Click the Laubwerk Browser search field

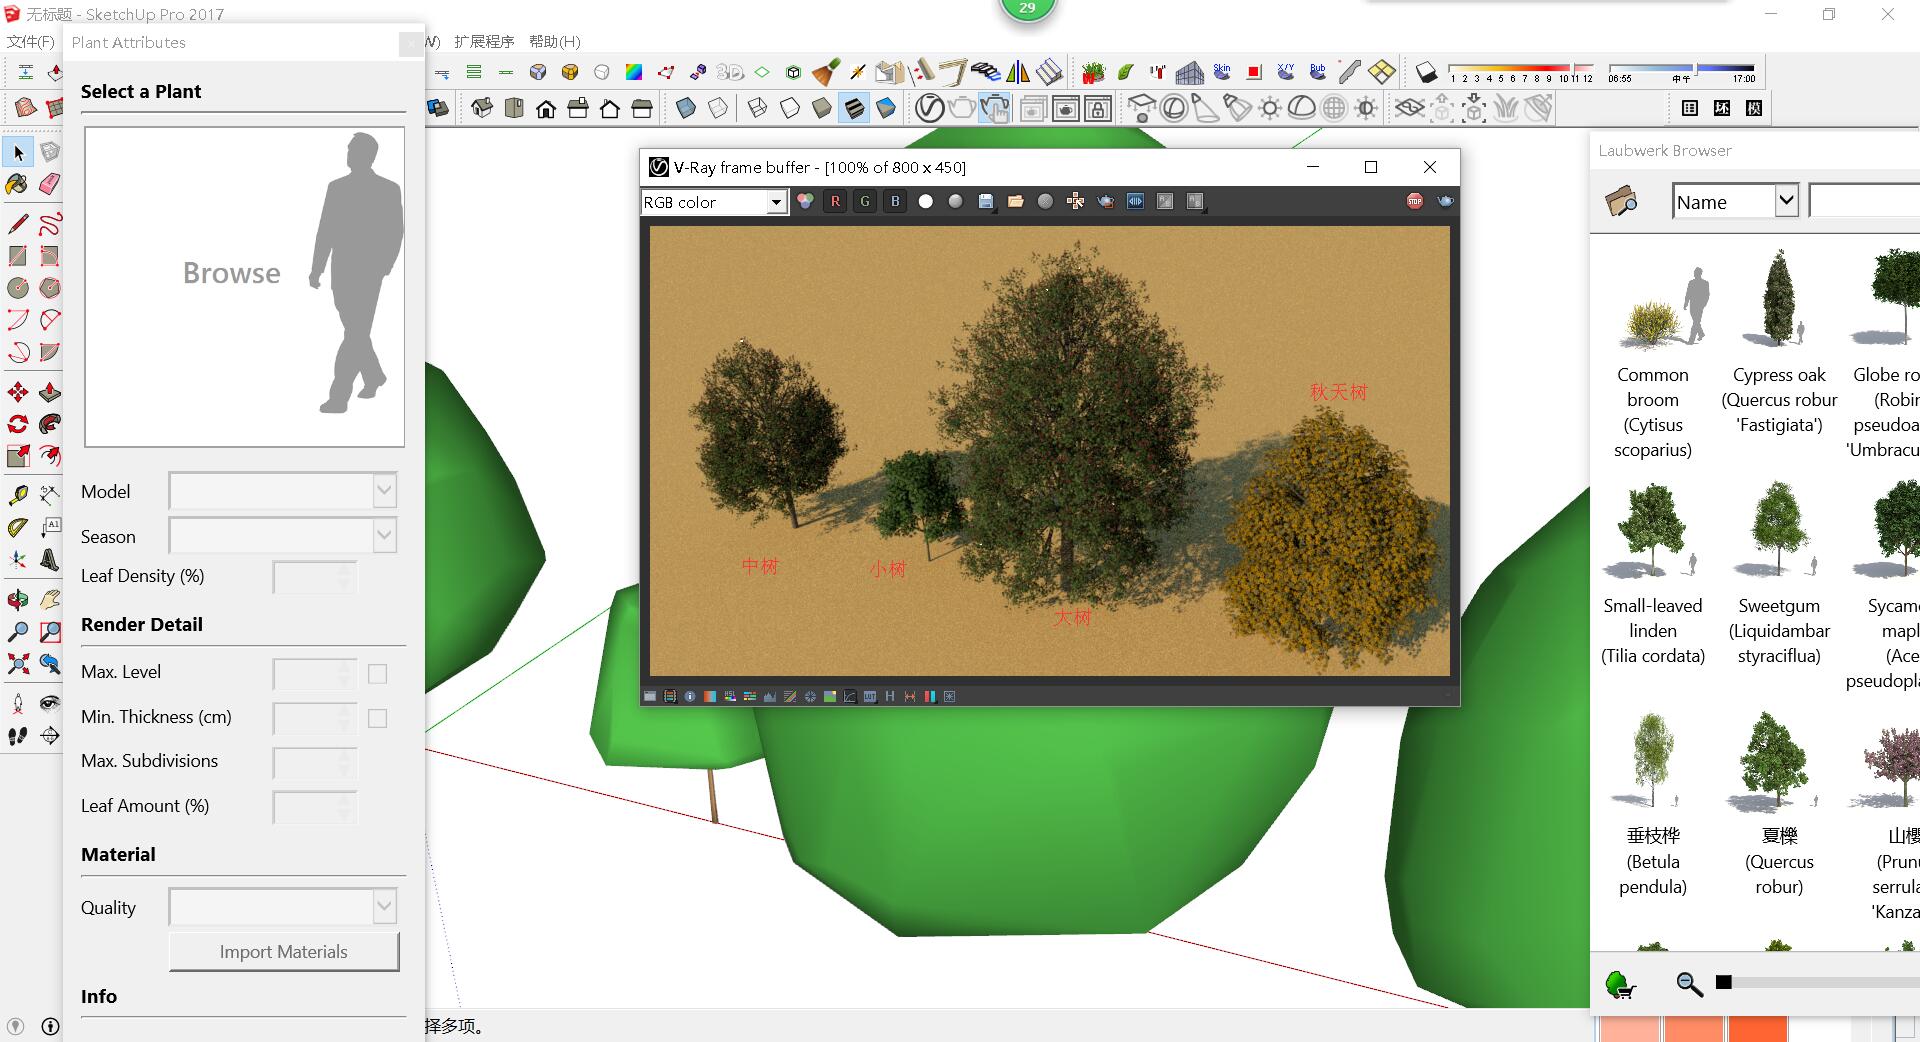tap(1865, 201)
